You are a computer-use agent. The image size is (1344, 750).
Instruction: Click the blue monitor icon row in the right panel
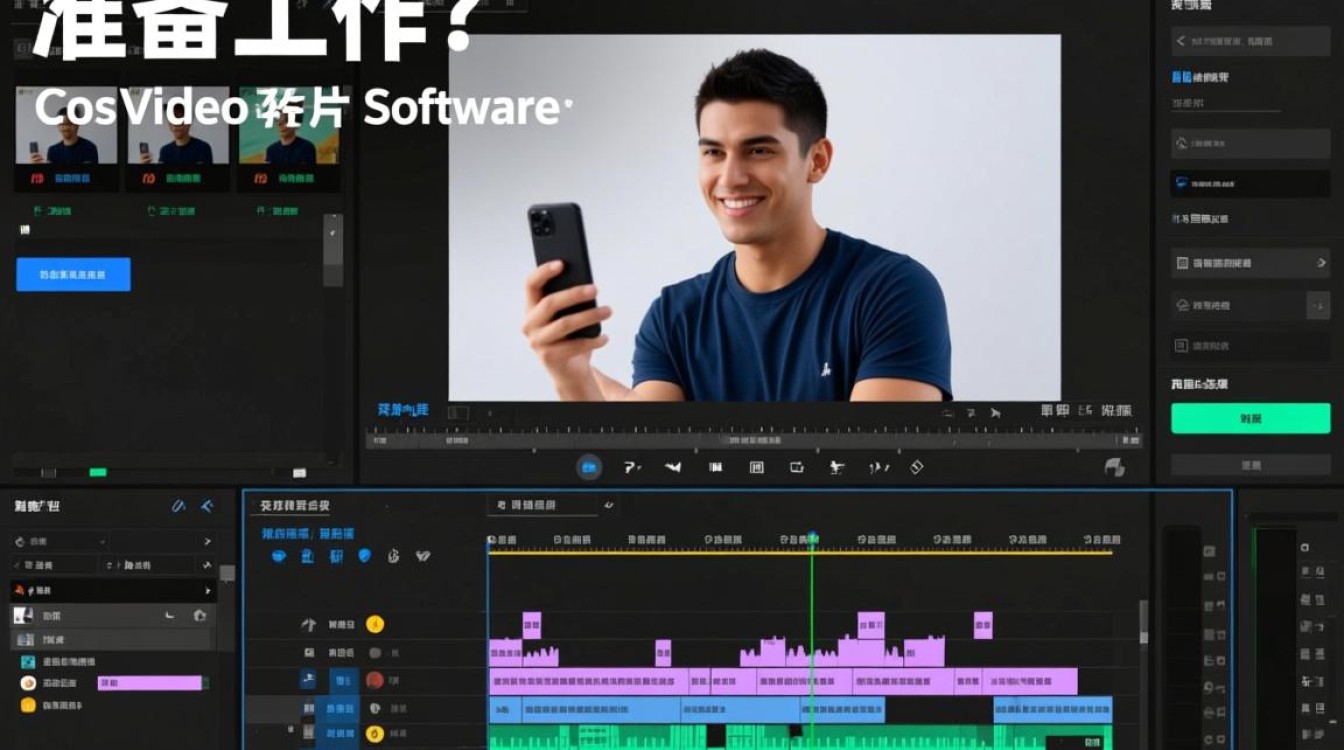[x=1250, y=183]
